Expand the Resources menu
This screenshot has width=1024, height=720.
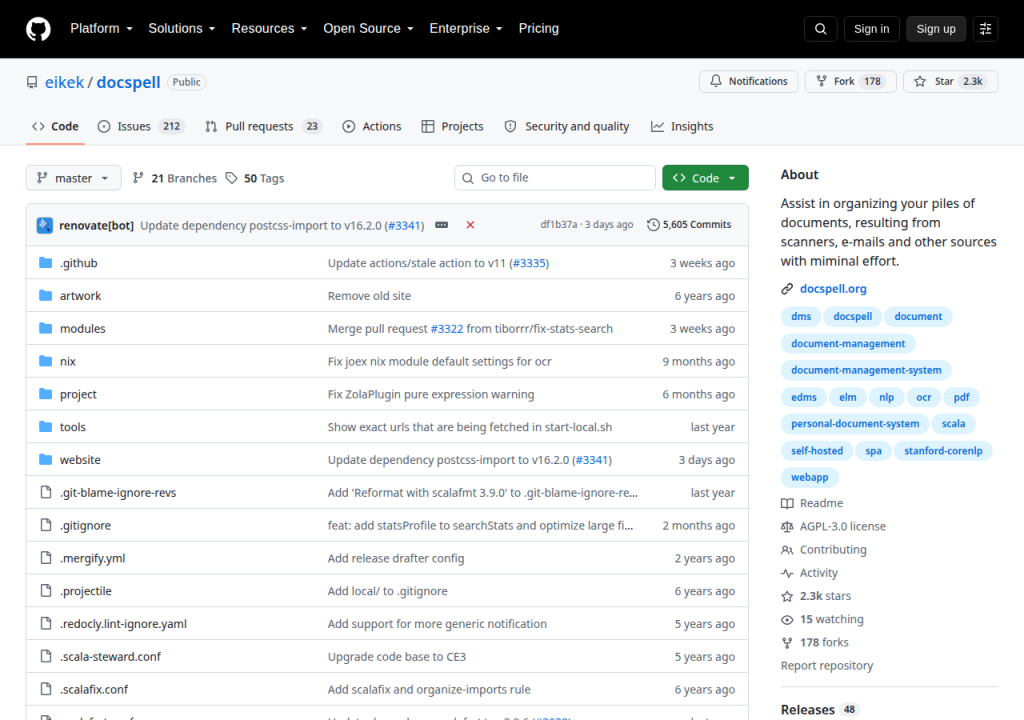tap(269, 29)
